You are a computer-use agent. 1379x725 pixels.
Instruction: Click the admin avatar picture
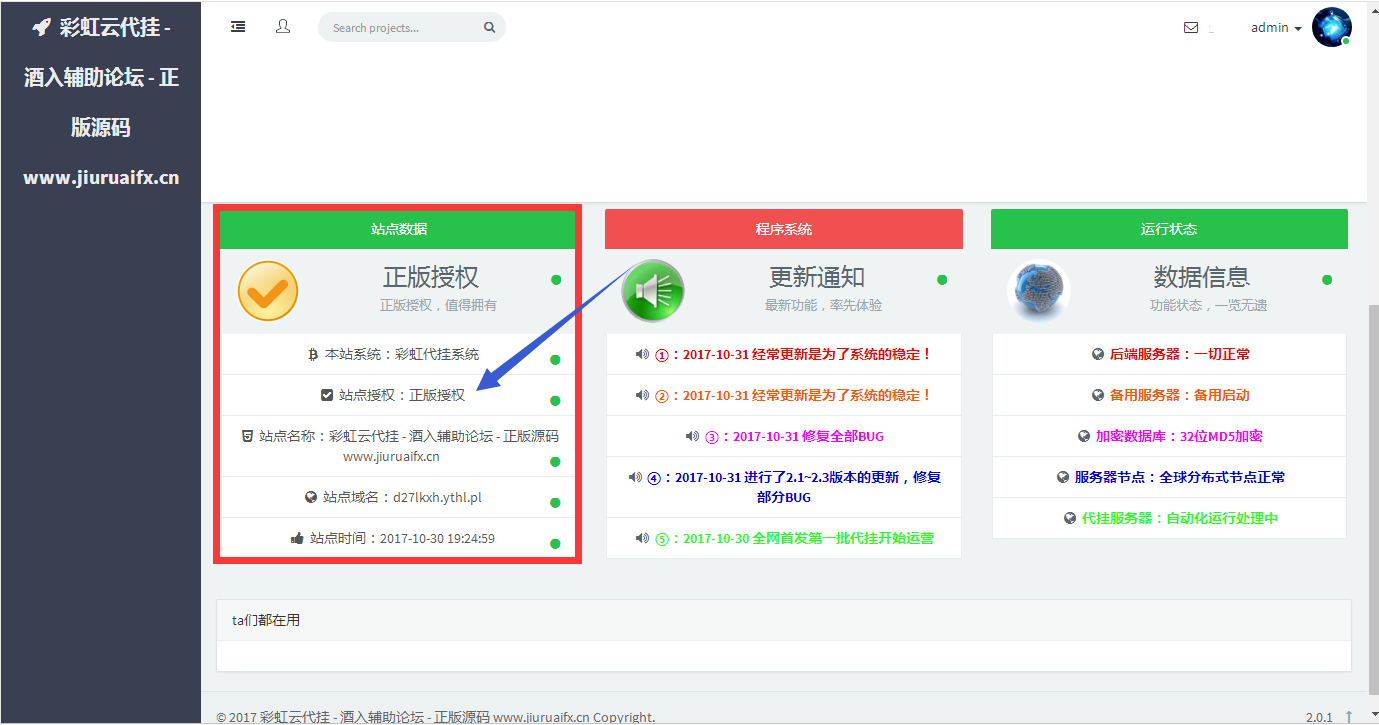pos(1331,27)
